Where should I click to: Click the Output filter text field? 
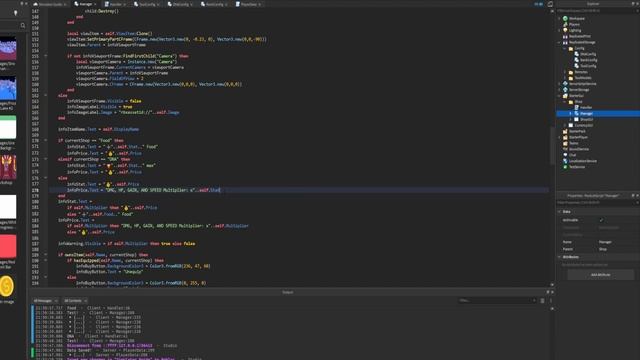[497, 300]
